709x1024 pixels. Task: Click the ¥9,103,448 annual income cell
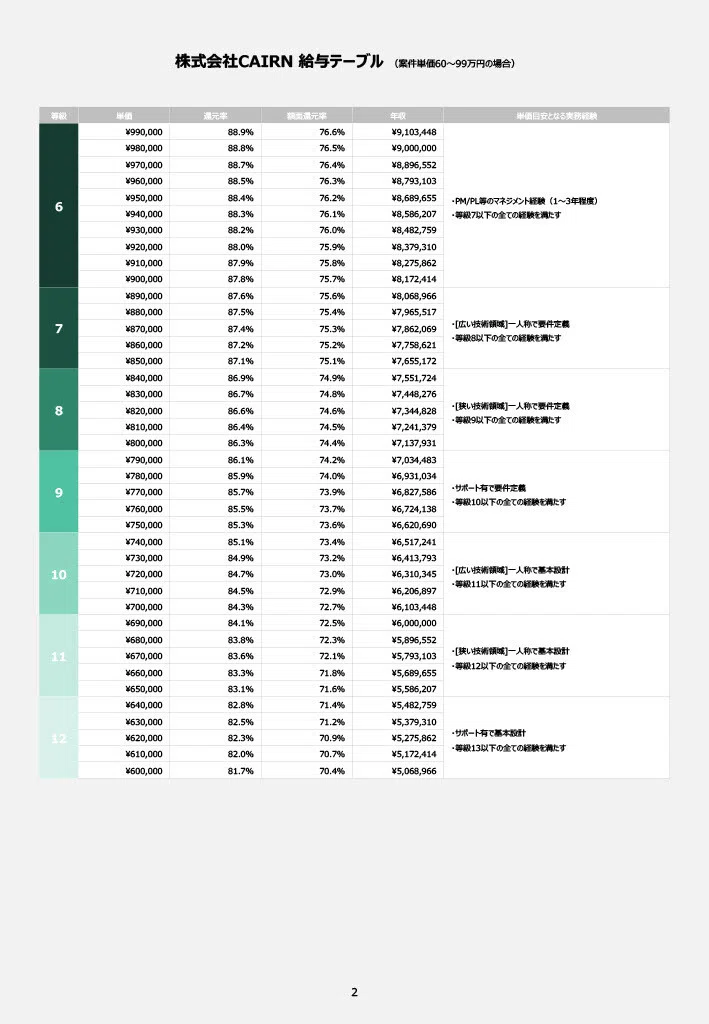tap(398, 132)
